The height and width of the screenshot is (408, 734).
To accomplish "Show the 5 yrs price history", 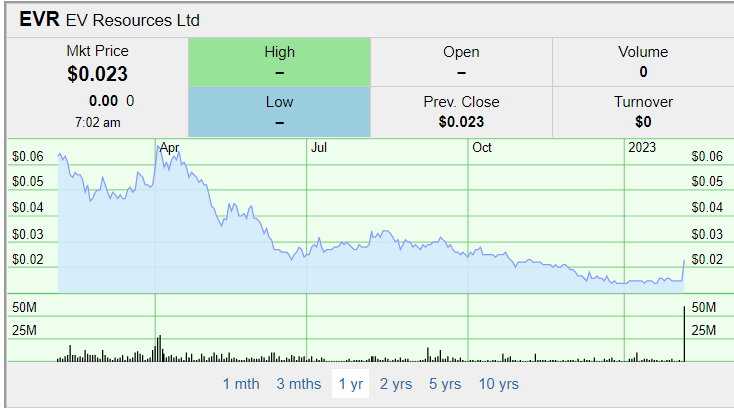I will [x=445, y=384].
